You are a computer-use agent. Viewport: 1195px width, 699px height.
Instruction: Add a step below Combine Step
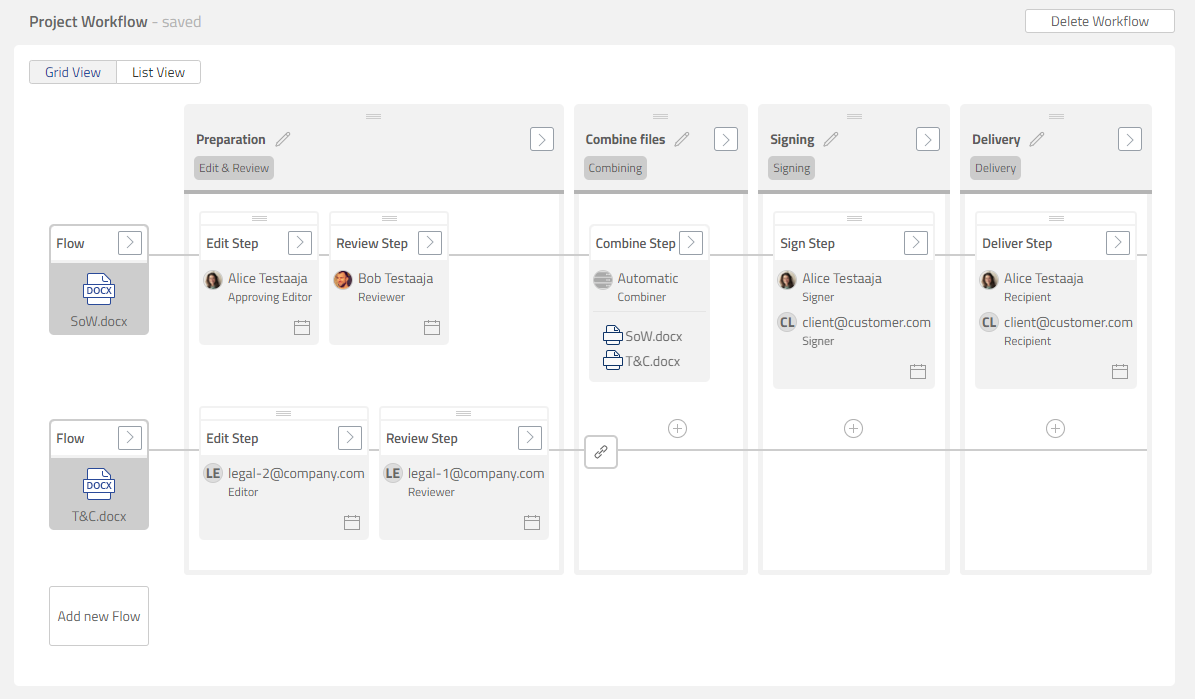(677, 428)
